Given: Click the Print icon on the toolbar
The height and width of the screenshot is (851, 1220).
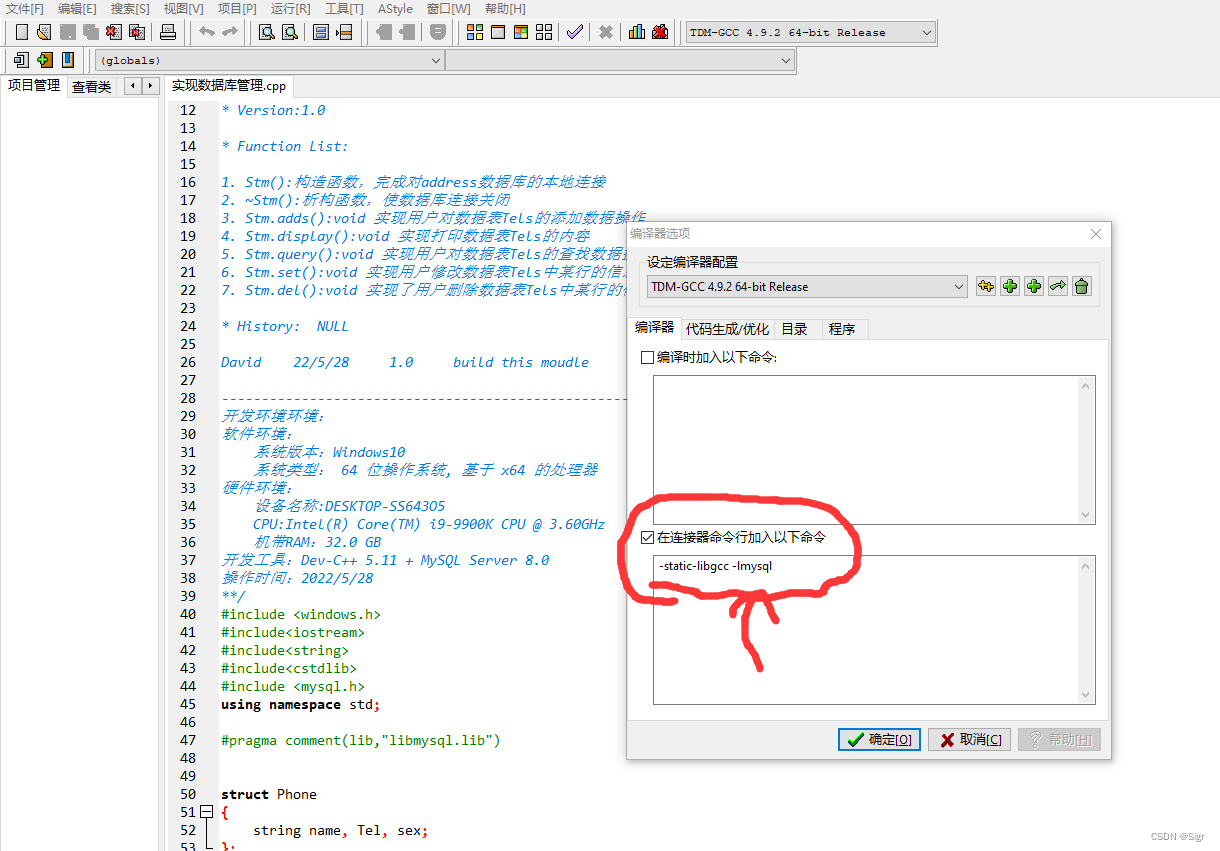Looking at the screenshot, I should pos(168,31).
